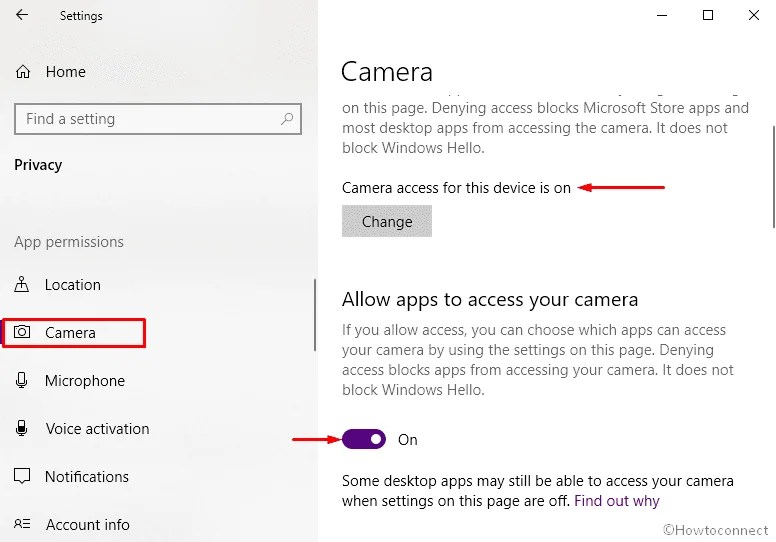Open Account info settings

[x=88, y=524]
